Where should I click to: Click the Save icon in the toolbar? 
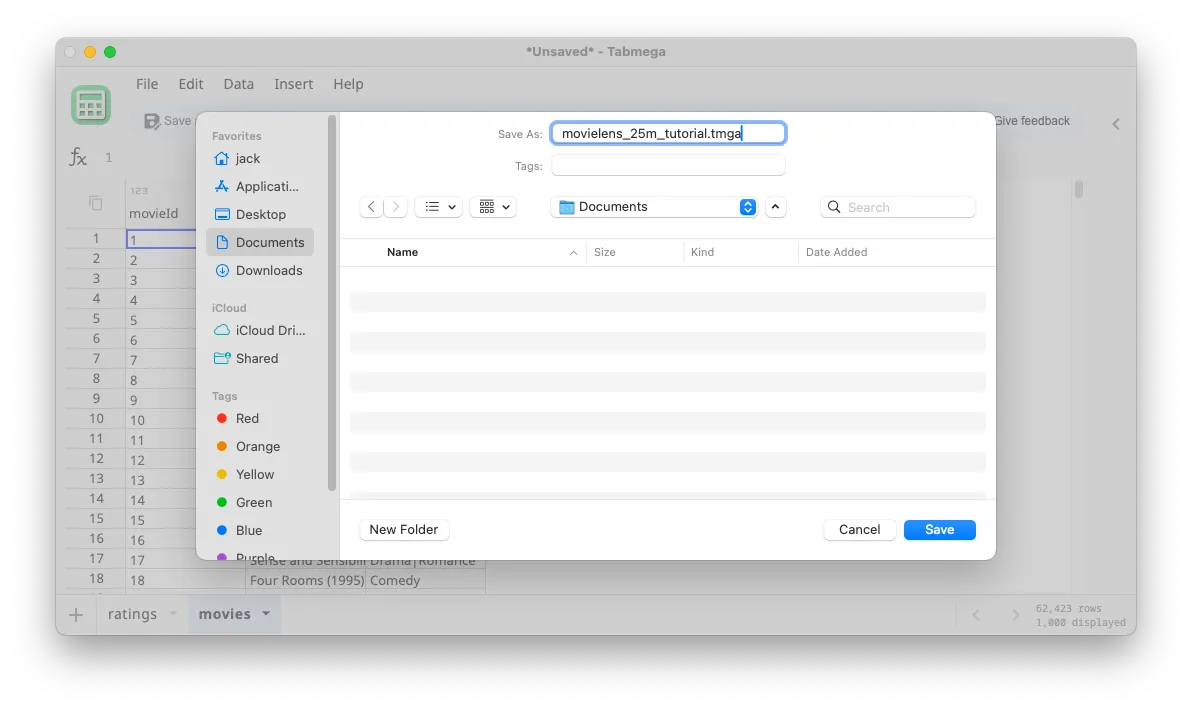[x=152, y=120]
